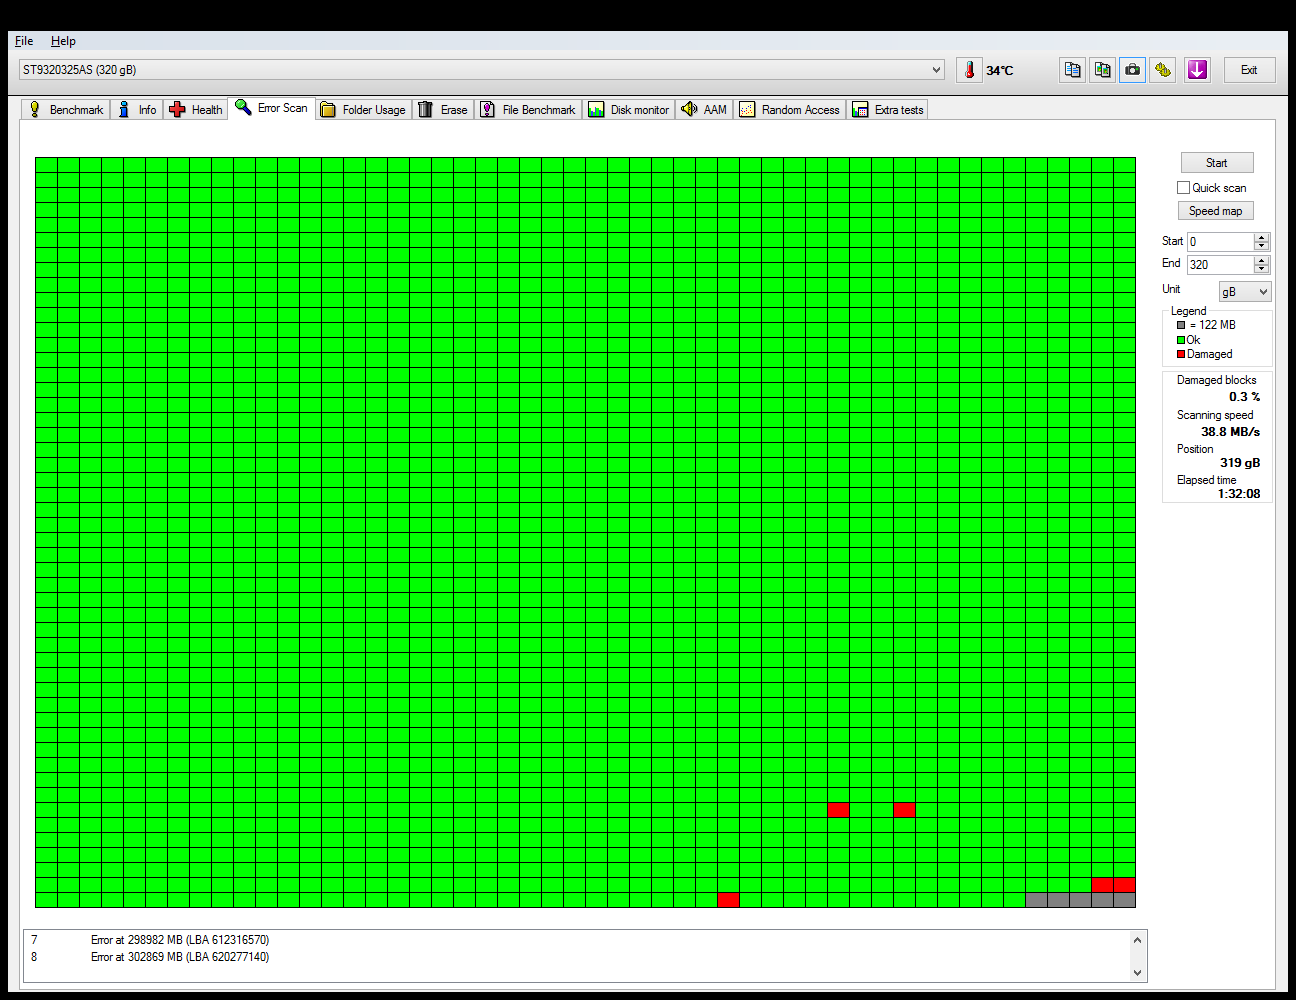Decrease the End value with down arrow

pos(1262,269)
